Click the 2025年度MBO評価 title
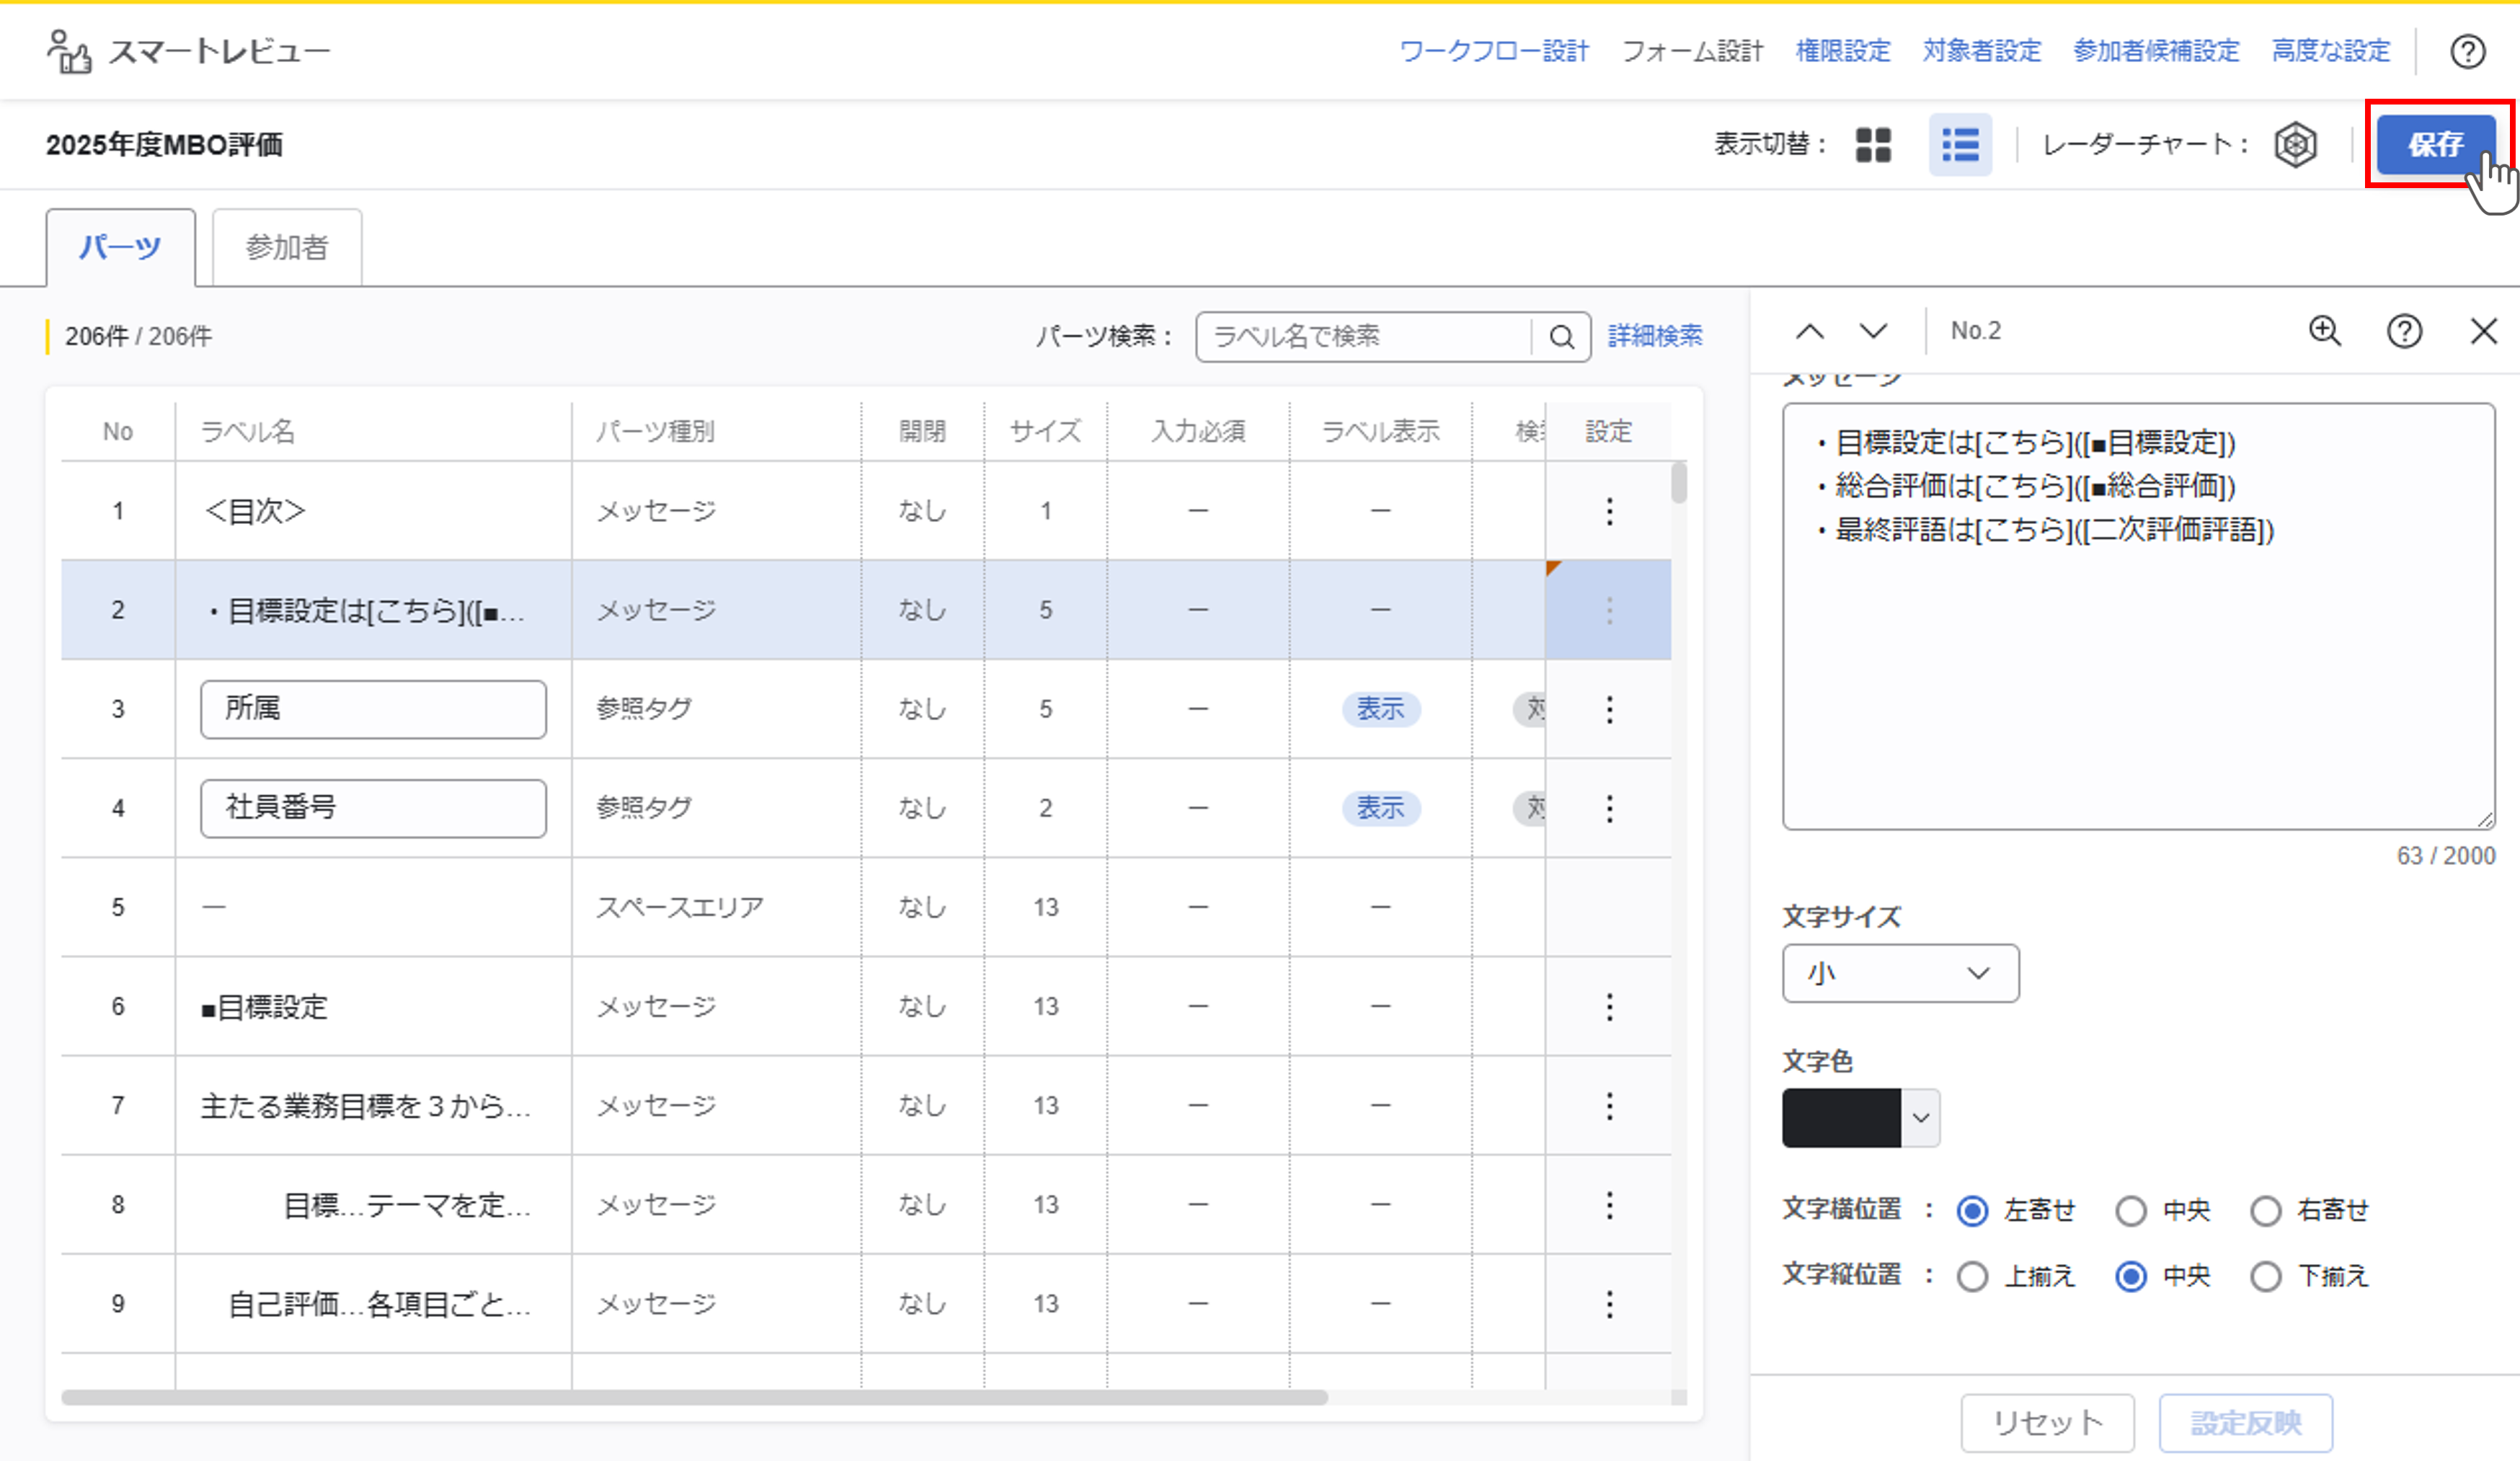This screenshot has height=1461, width=2520. tap(164, 145)
